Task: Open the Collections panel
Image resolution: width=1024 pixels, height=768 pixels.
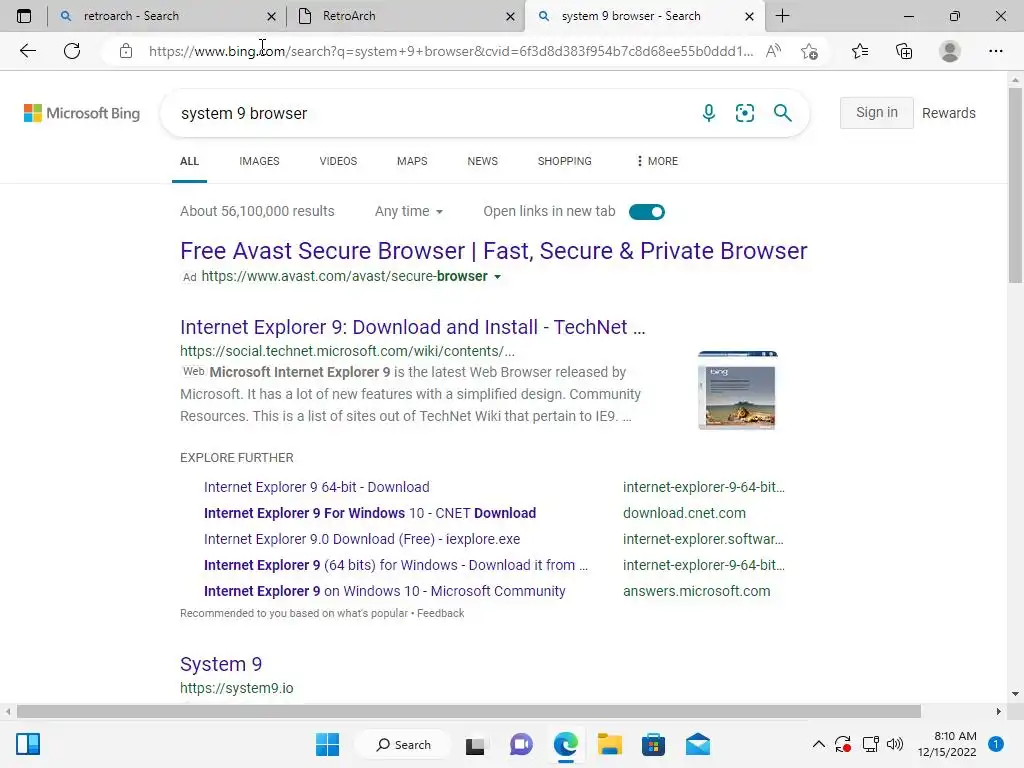Action: (904, 51)
